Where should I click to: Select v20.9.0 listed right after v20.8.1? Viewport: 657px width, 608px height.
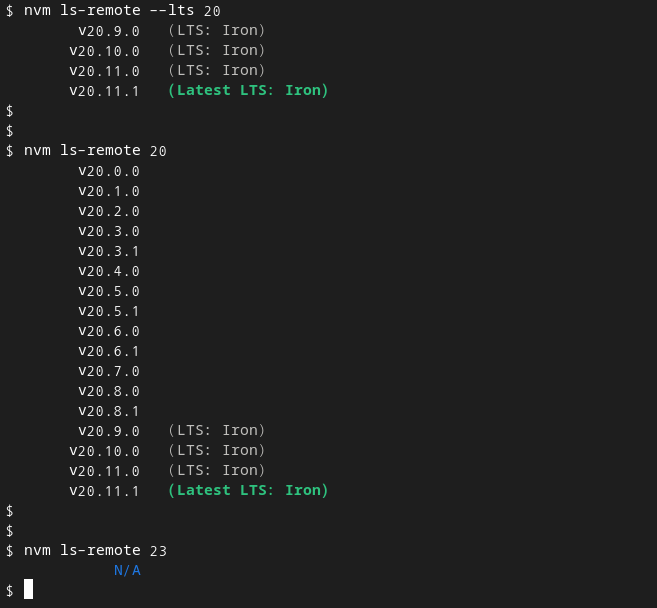pos(109,431)
